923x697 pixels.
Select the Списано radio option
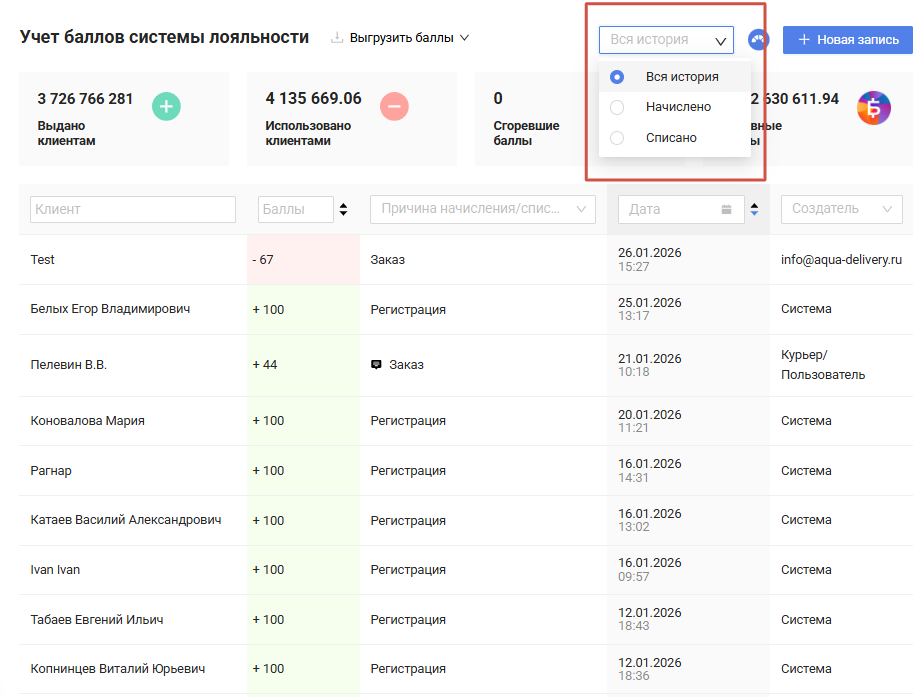coord(617,138)
